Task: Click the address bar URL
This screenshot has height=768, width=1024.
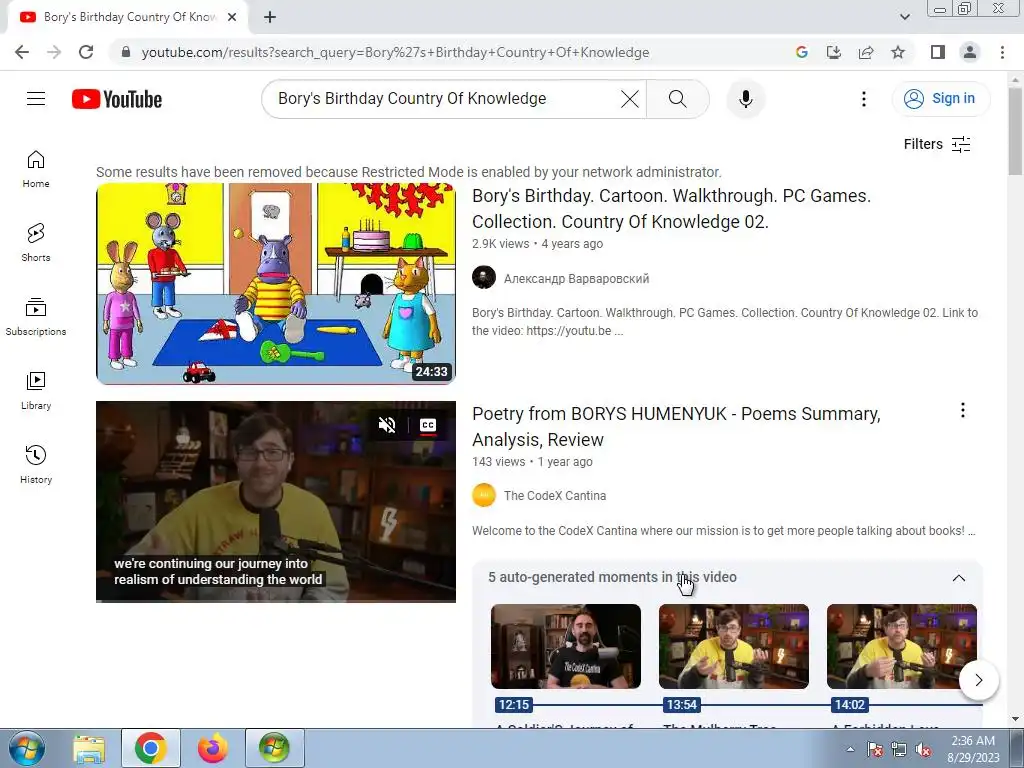Action: (395, 52)
